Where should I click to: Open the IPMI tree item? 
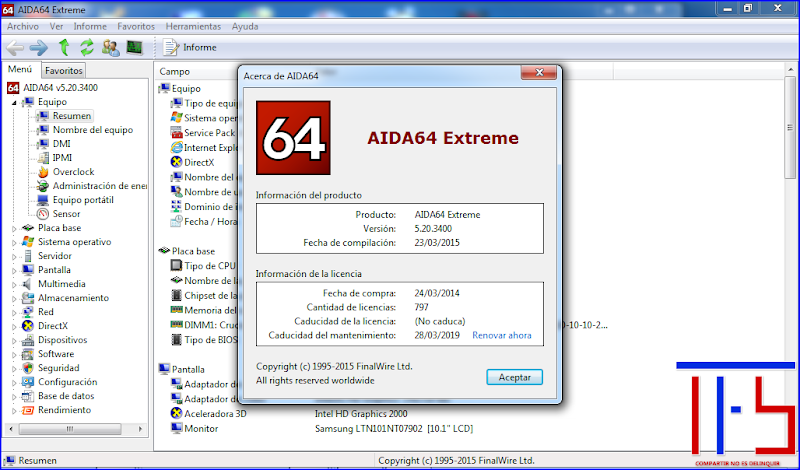pos(62,158)
